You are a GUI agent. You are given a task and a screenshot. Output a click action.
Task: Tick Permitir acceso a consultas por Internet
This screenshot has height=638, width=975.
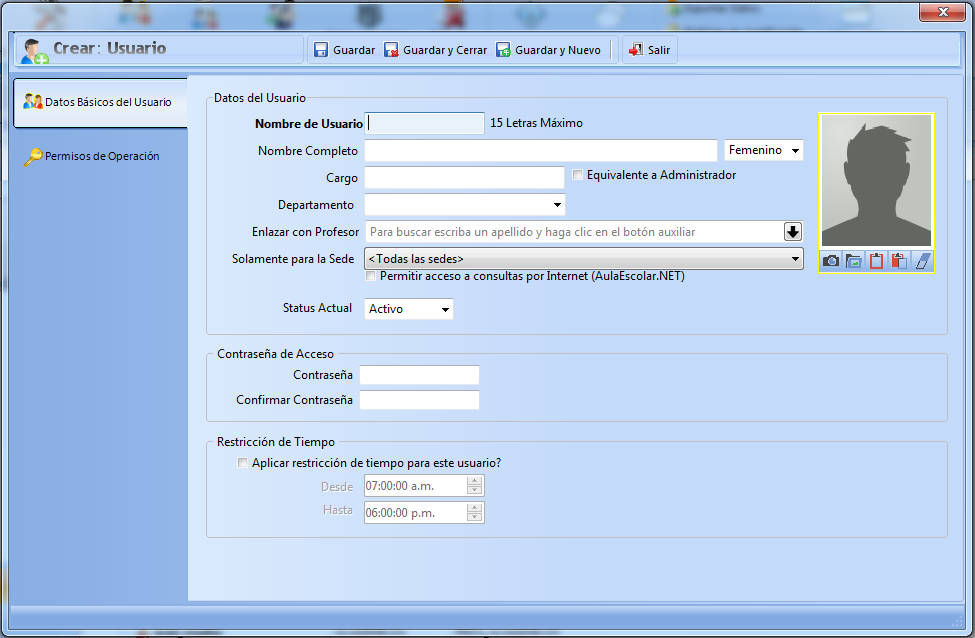[x=371, y=276]
